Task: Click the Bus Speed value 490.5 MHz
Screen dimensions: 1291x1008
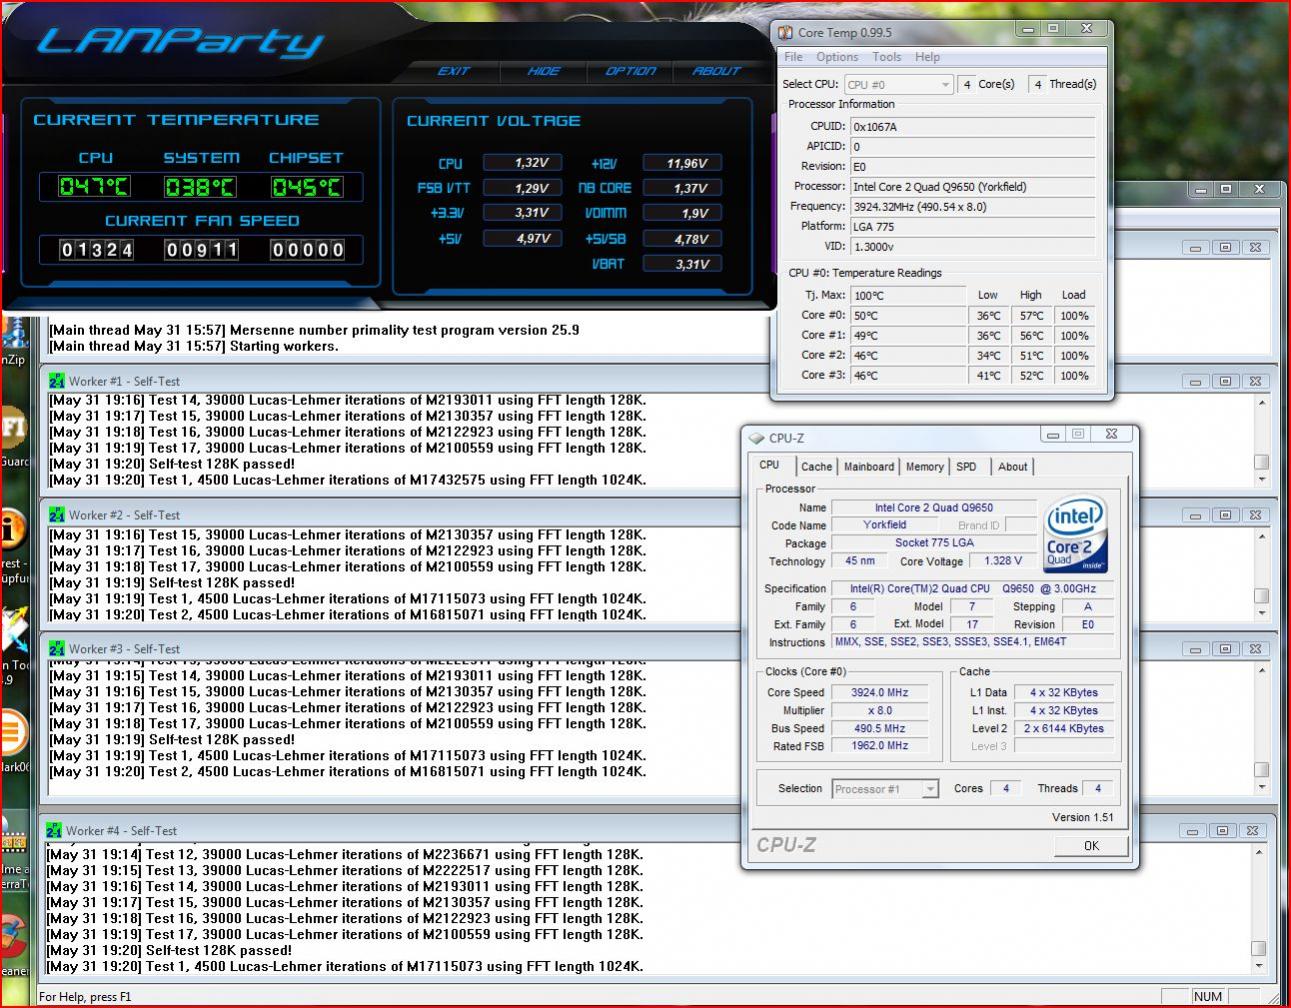Action: coord(879,728)
